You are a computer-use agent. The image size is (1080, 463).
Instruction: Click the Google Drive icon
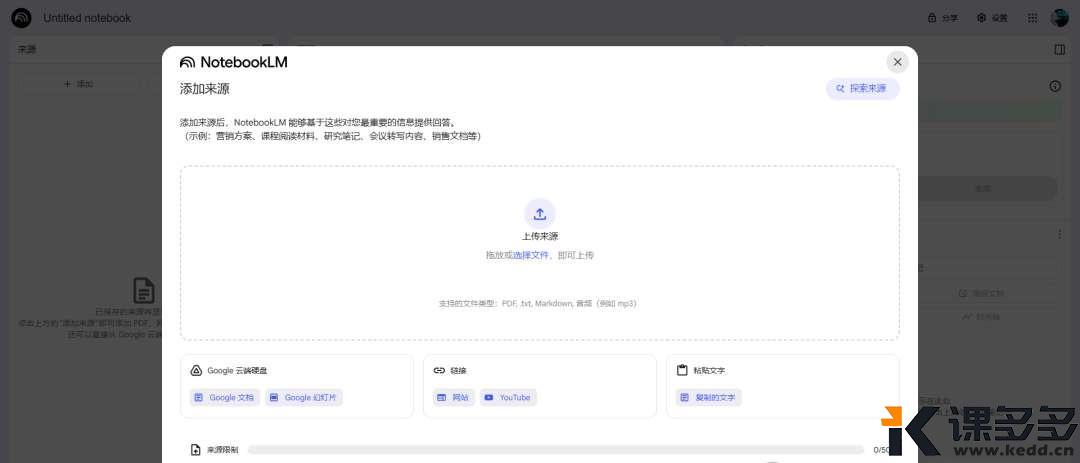click(196, 370)
